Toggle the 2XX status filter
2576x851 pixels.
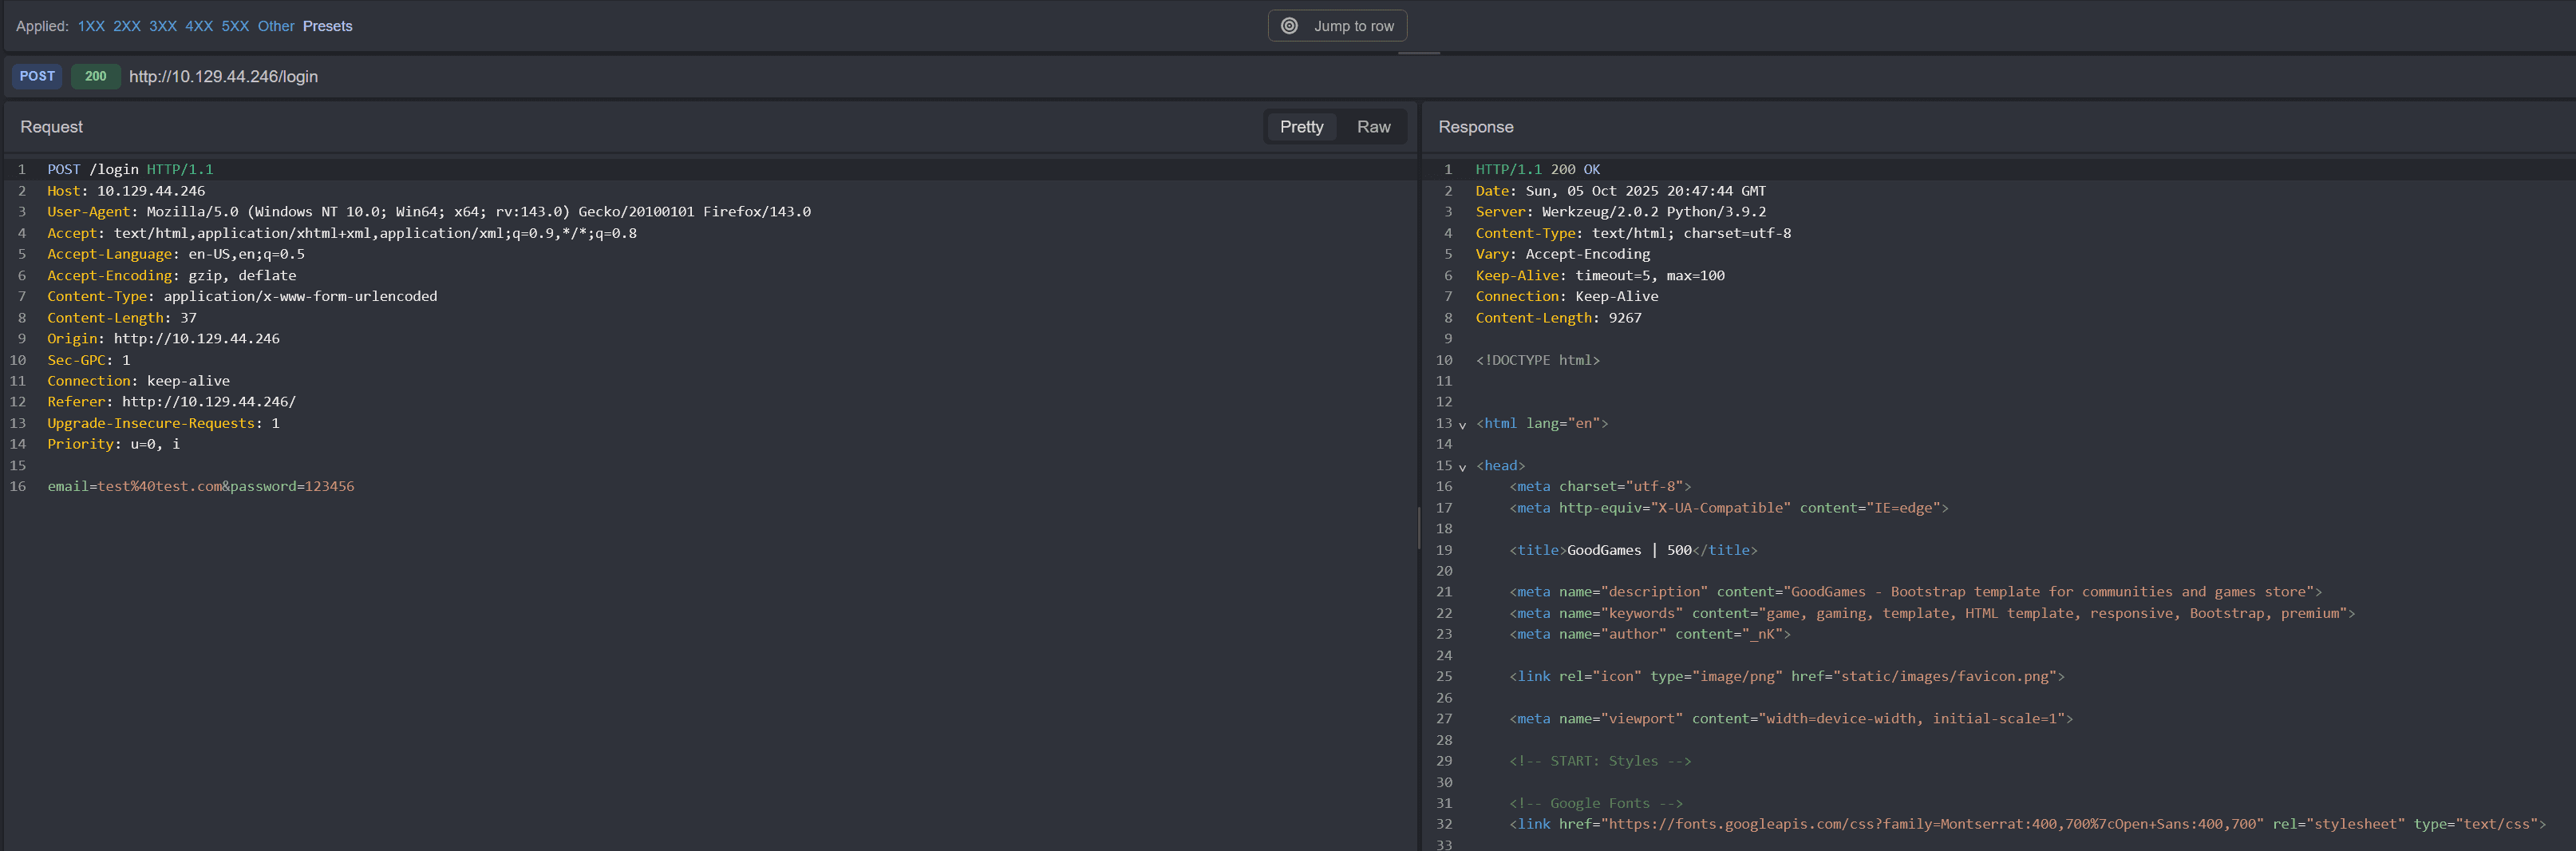pyautogui.click(x=126, y=26)
